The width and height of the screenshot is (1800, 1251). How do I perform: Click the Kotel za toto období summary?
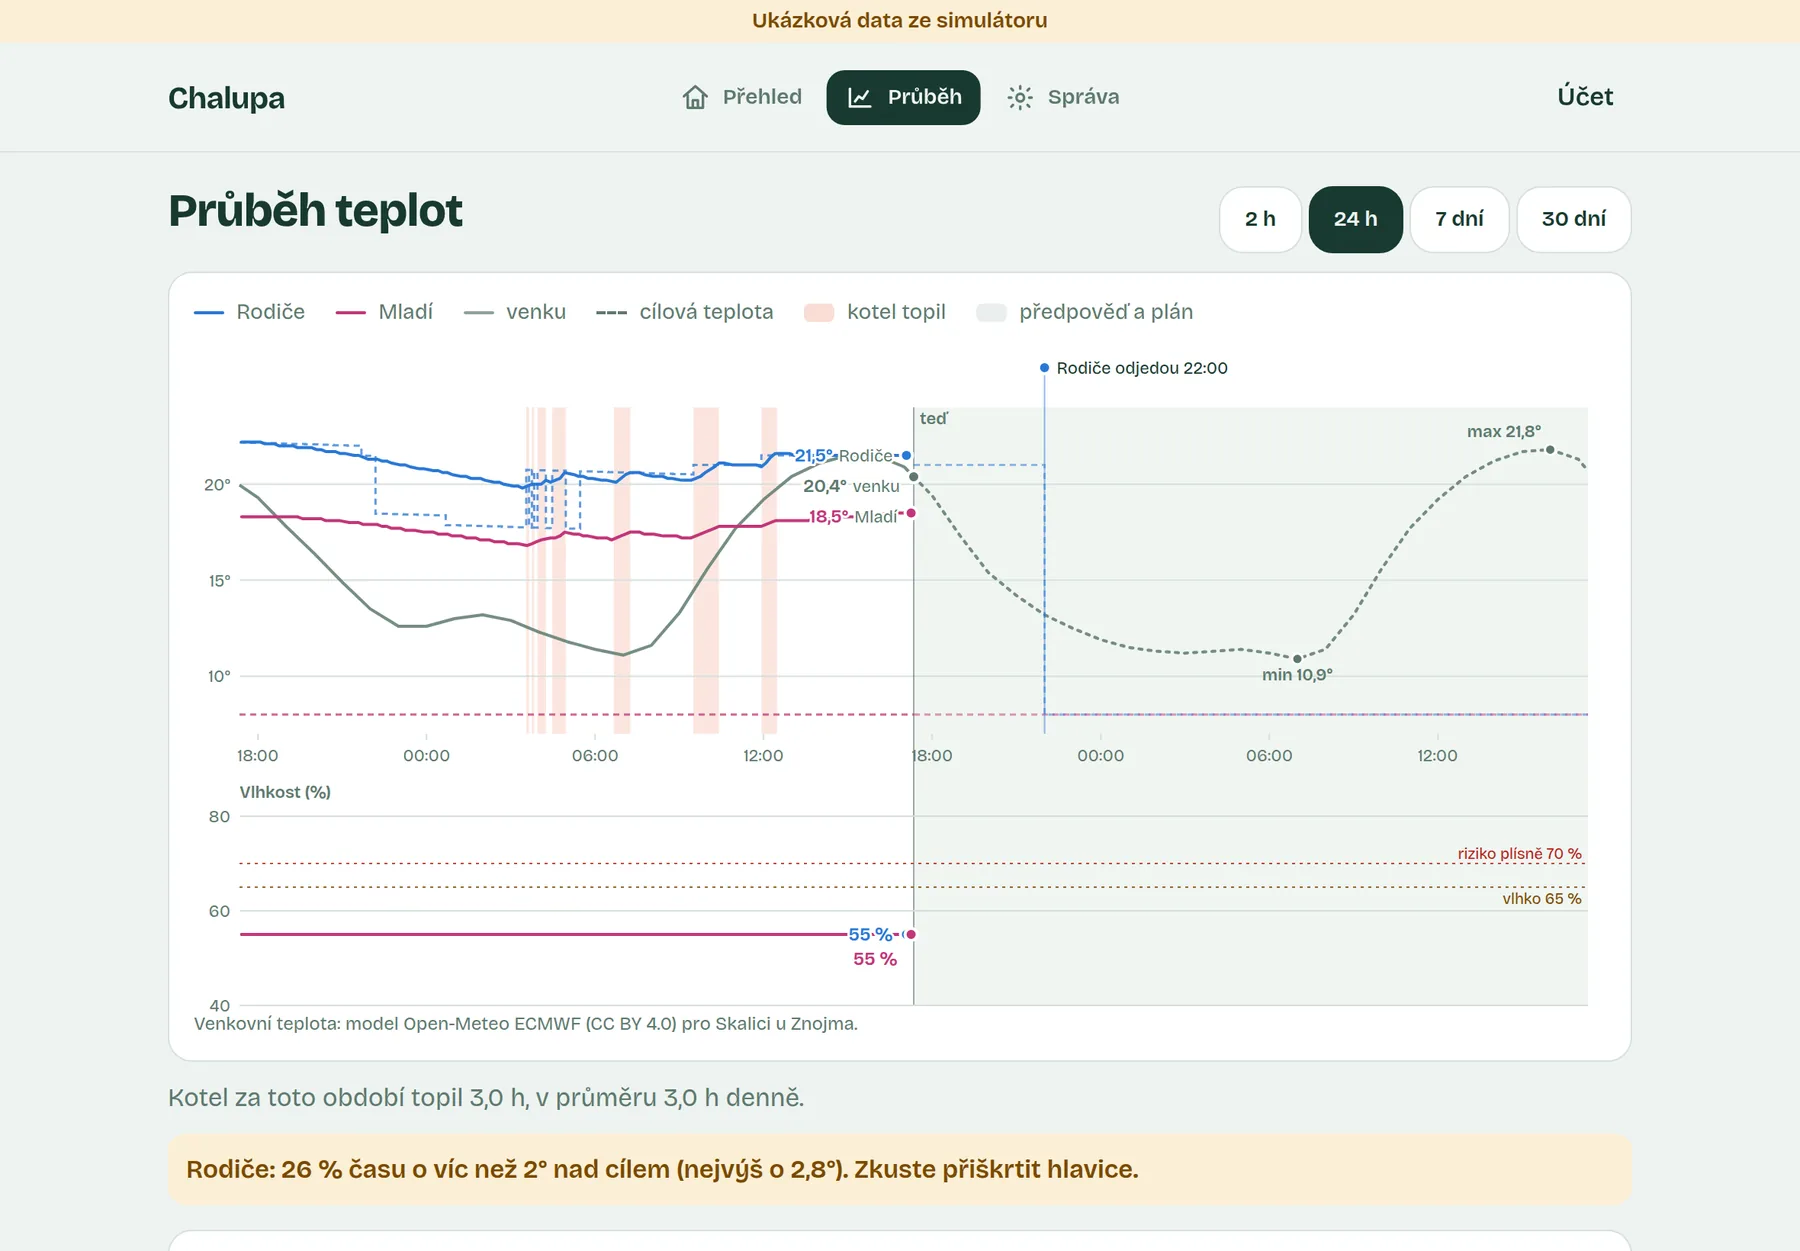pos(486,1098)
